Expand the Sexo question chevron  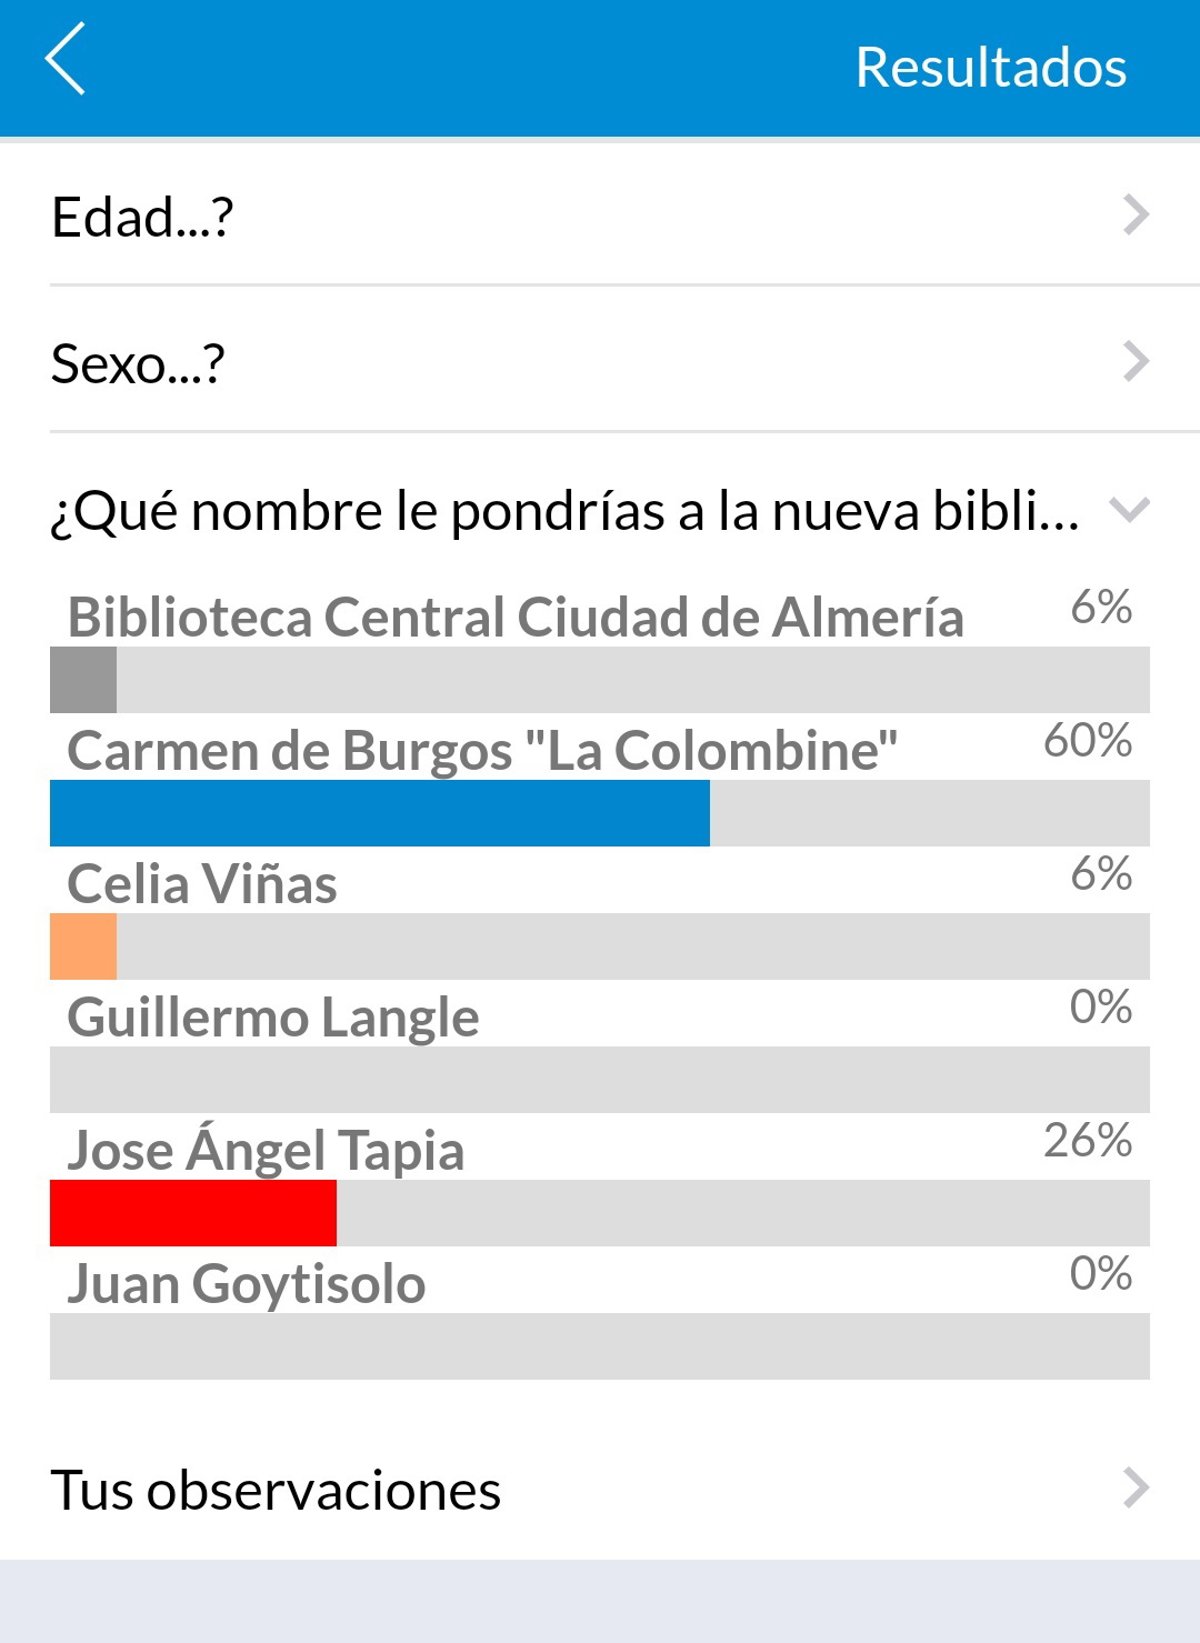point(1135,361)
